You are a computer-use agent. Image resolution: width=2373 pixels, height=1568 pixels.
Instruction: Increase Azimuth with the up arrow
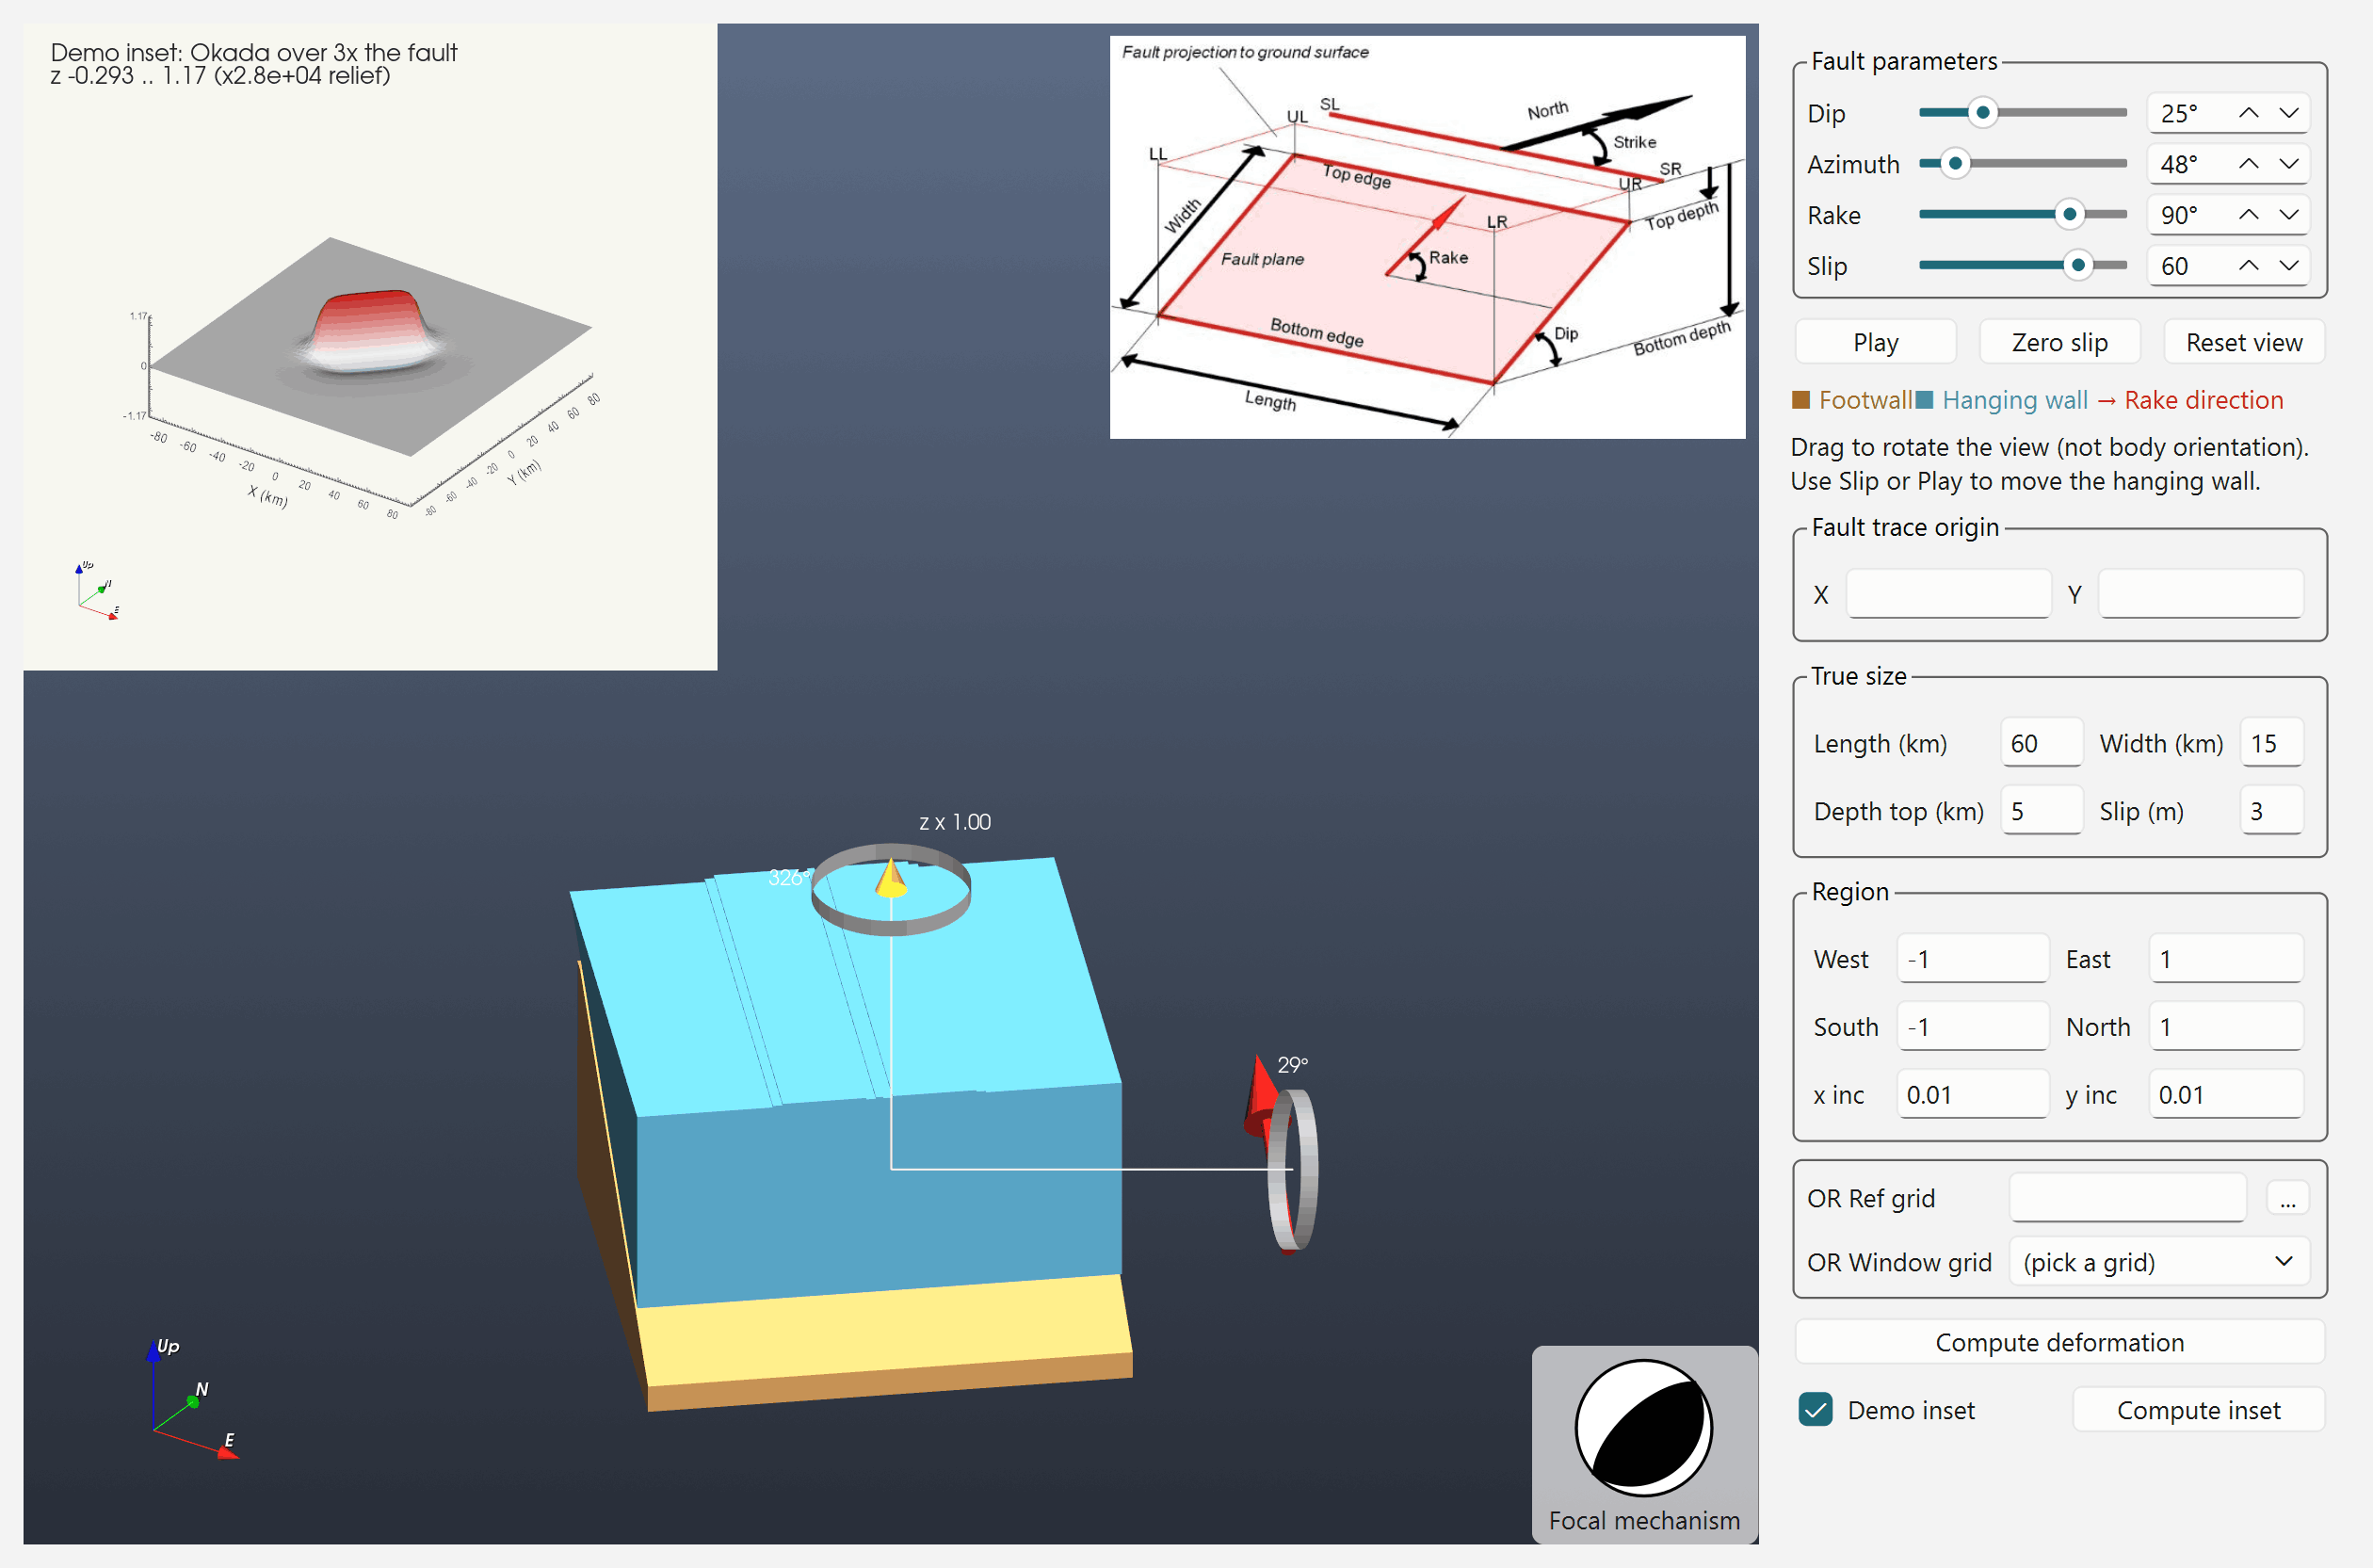coord(2247,164)
